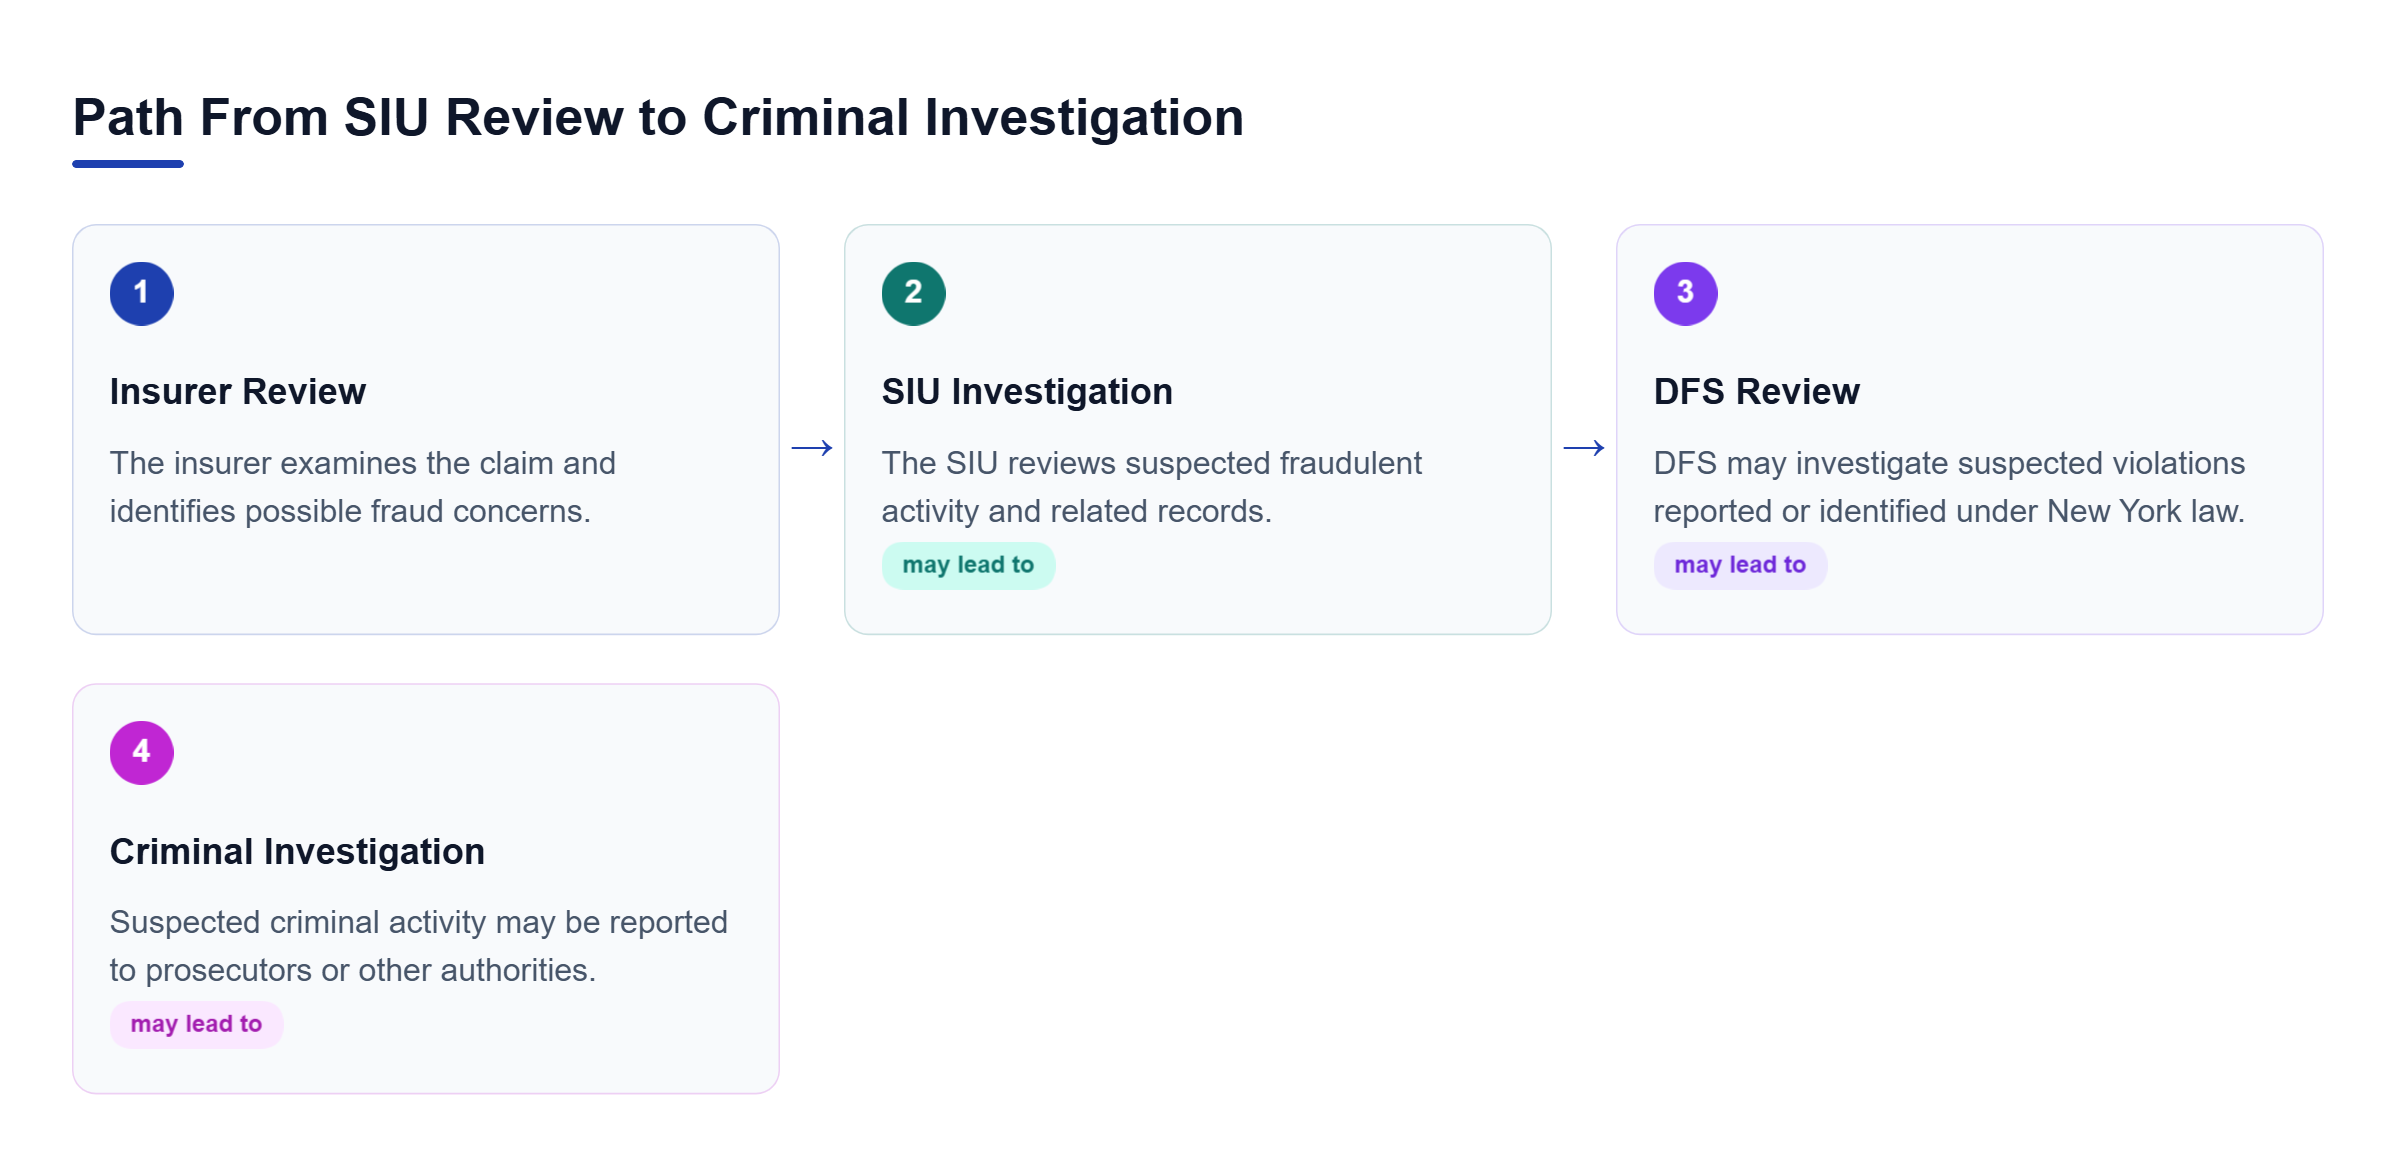2400x1166 pixels.
Task: Select the 'Insurer Review' heading
Action: [x=238, y=391]
